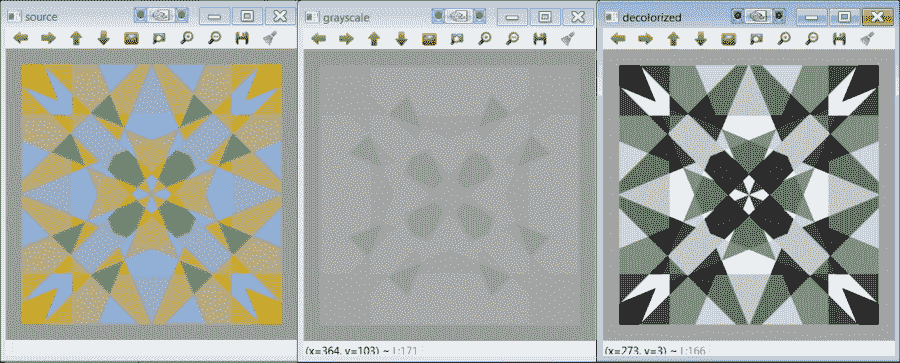Pan down in the decolorized window

pyautogui.click(x=700, y=38)
